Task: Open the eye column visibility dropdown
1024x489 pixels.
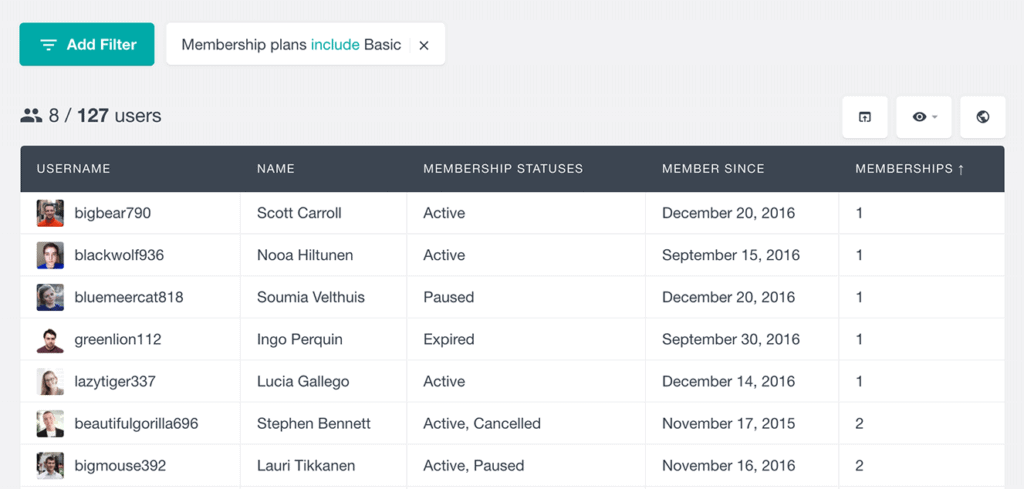Action: [x=923, y=118]
